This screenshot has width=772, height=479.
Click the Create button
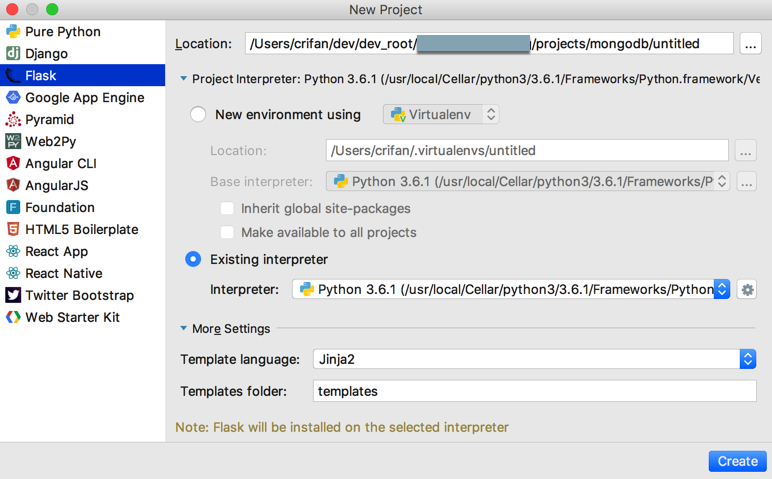(x=738, y=461)
